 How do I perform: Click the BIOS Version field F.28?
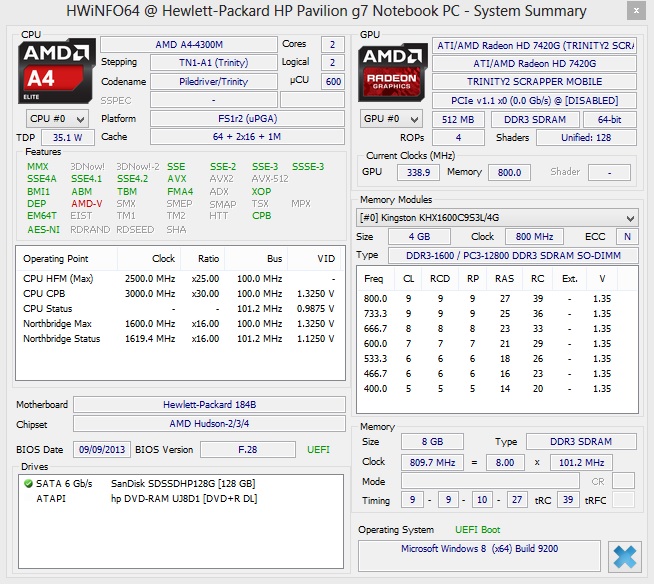point(248,450)
